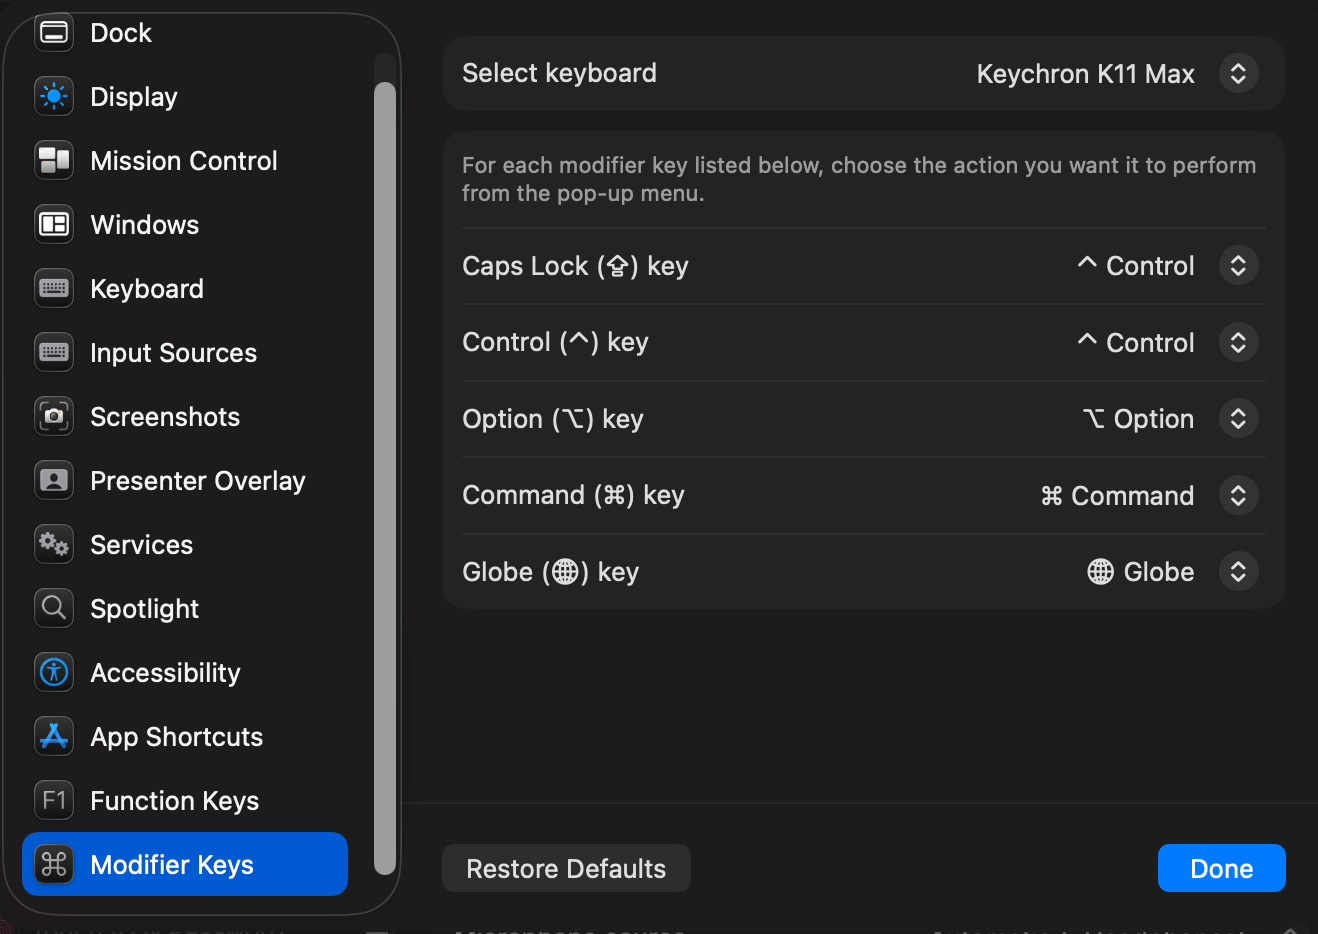Click the Globe key label
Screen dimensions: 1318x934
(550, 572)
